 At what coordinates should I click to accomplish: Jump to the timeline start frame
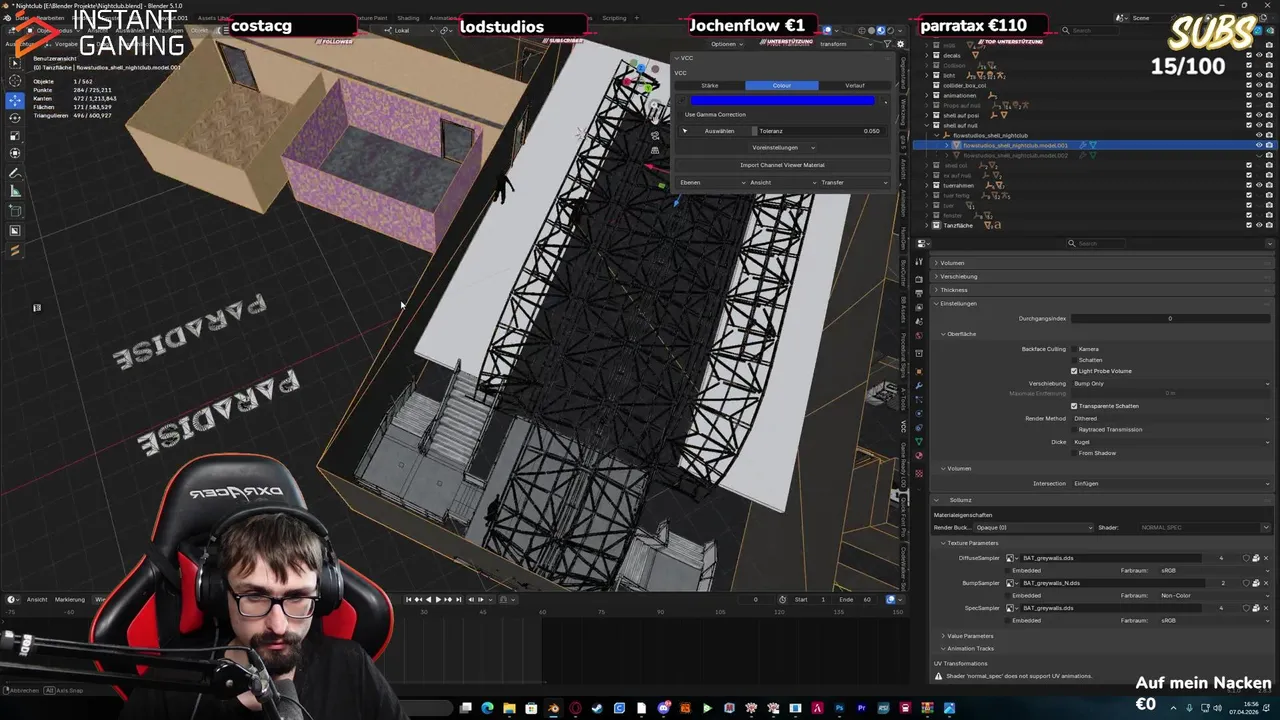pos(409,599)
